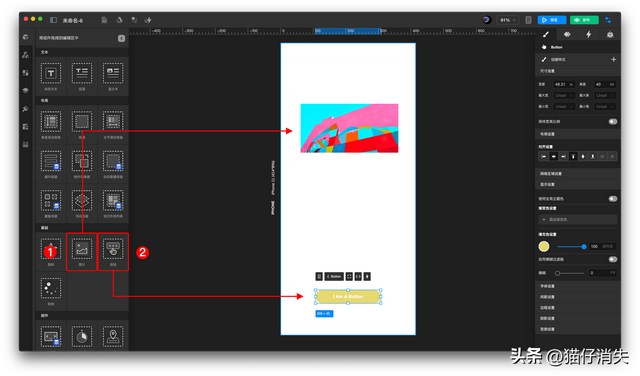
Task: Open the stacked layers icon in left rail
Action: (x=26, y=90)
